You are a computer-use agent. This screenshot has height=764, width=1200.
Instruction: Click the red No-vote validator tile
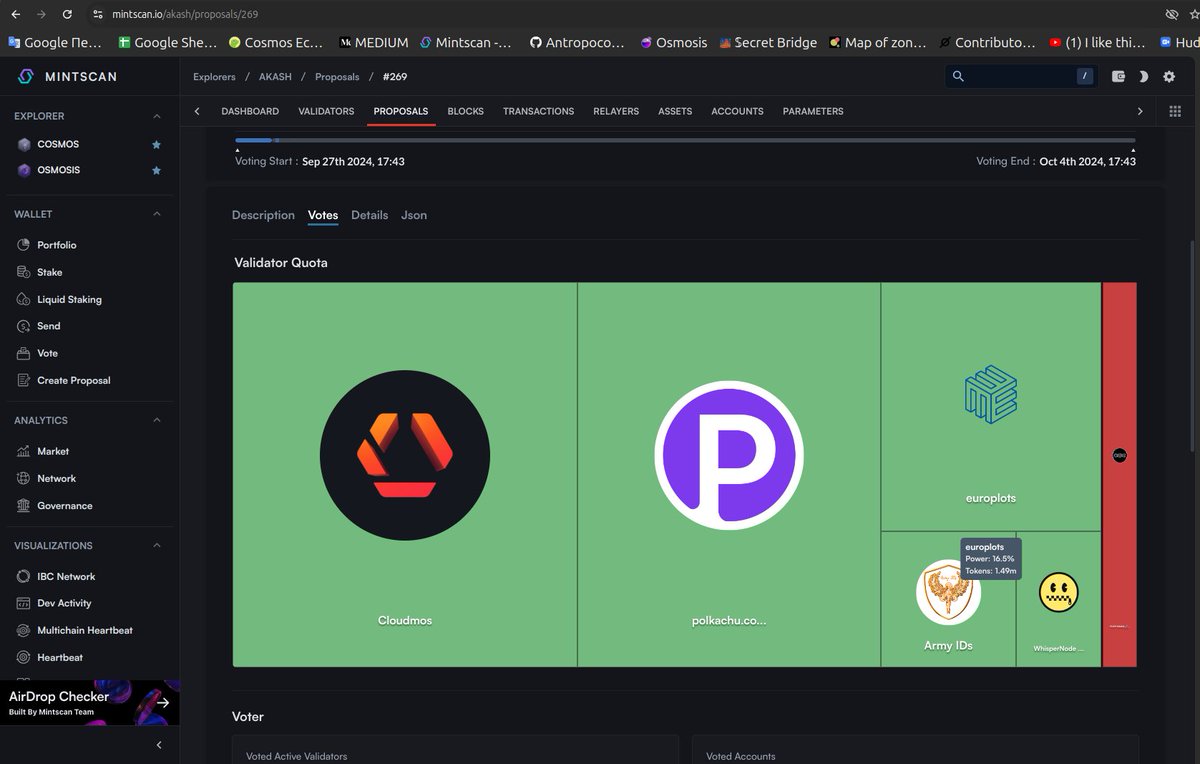(x=1119, y=474)
